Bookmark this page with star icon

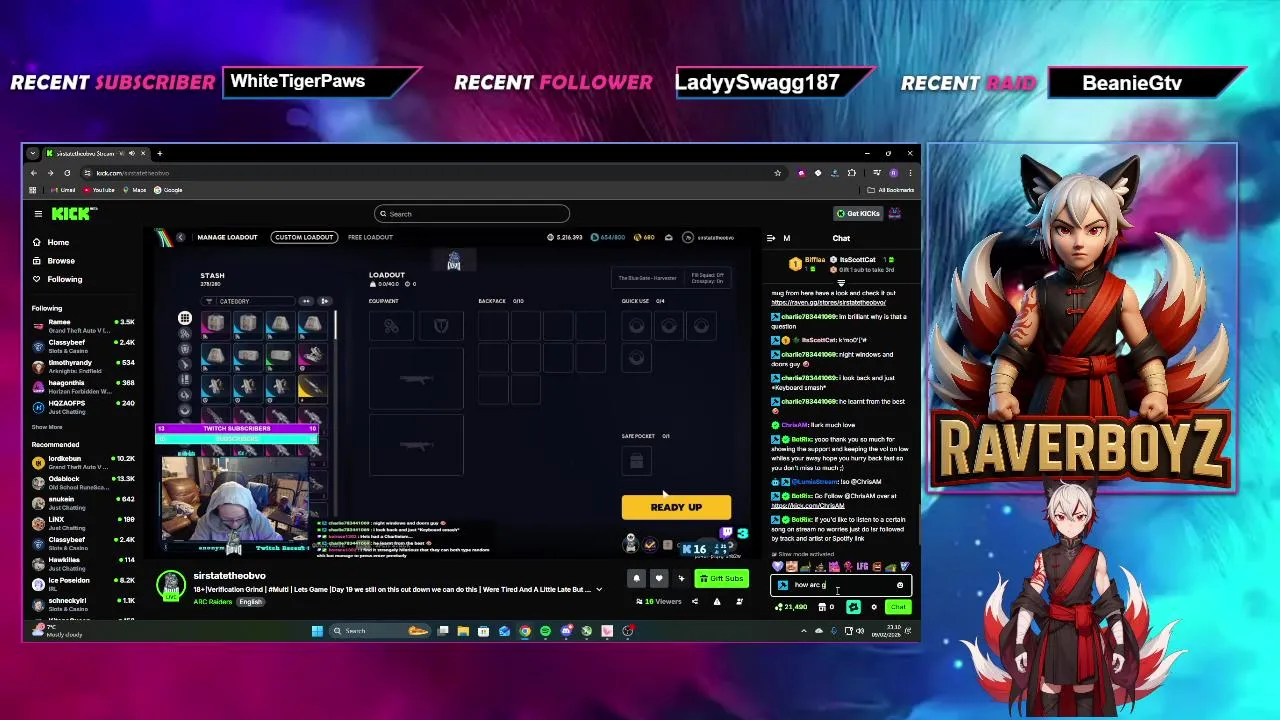point(777,173)
